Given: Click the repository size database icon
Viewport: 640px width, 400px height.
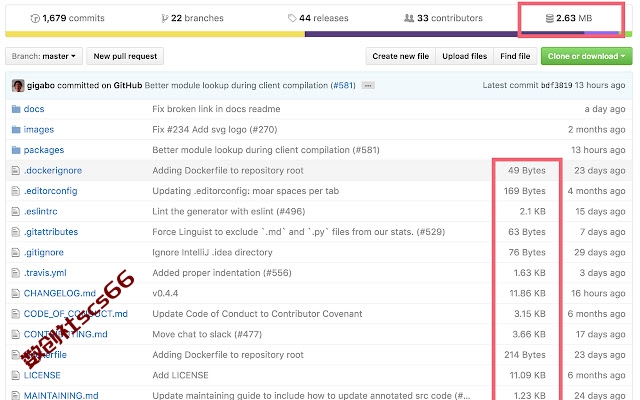Looking at the screenshot, I should (550, 18).
